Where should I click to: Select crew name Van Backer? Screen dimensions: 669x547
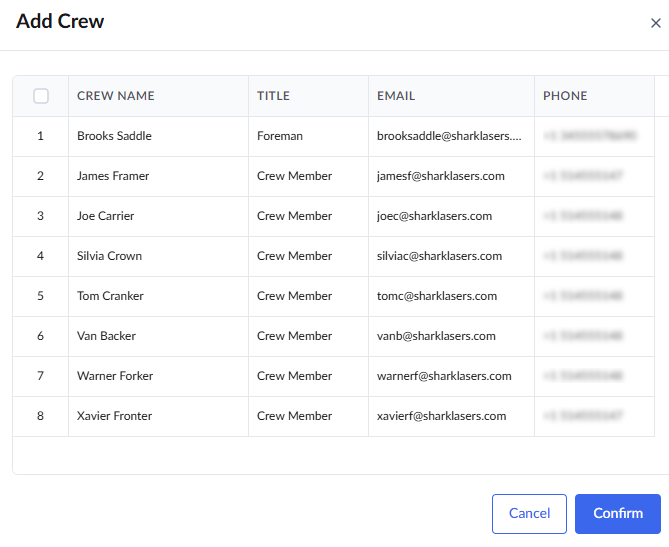[x=106, y=336]
